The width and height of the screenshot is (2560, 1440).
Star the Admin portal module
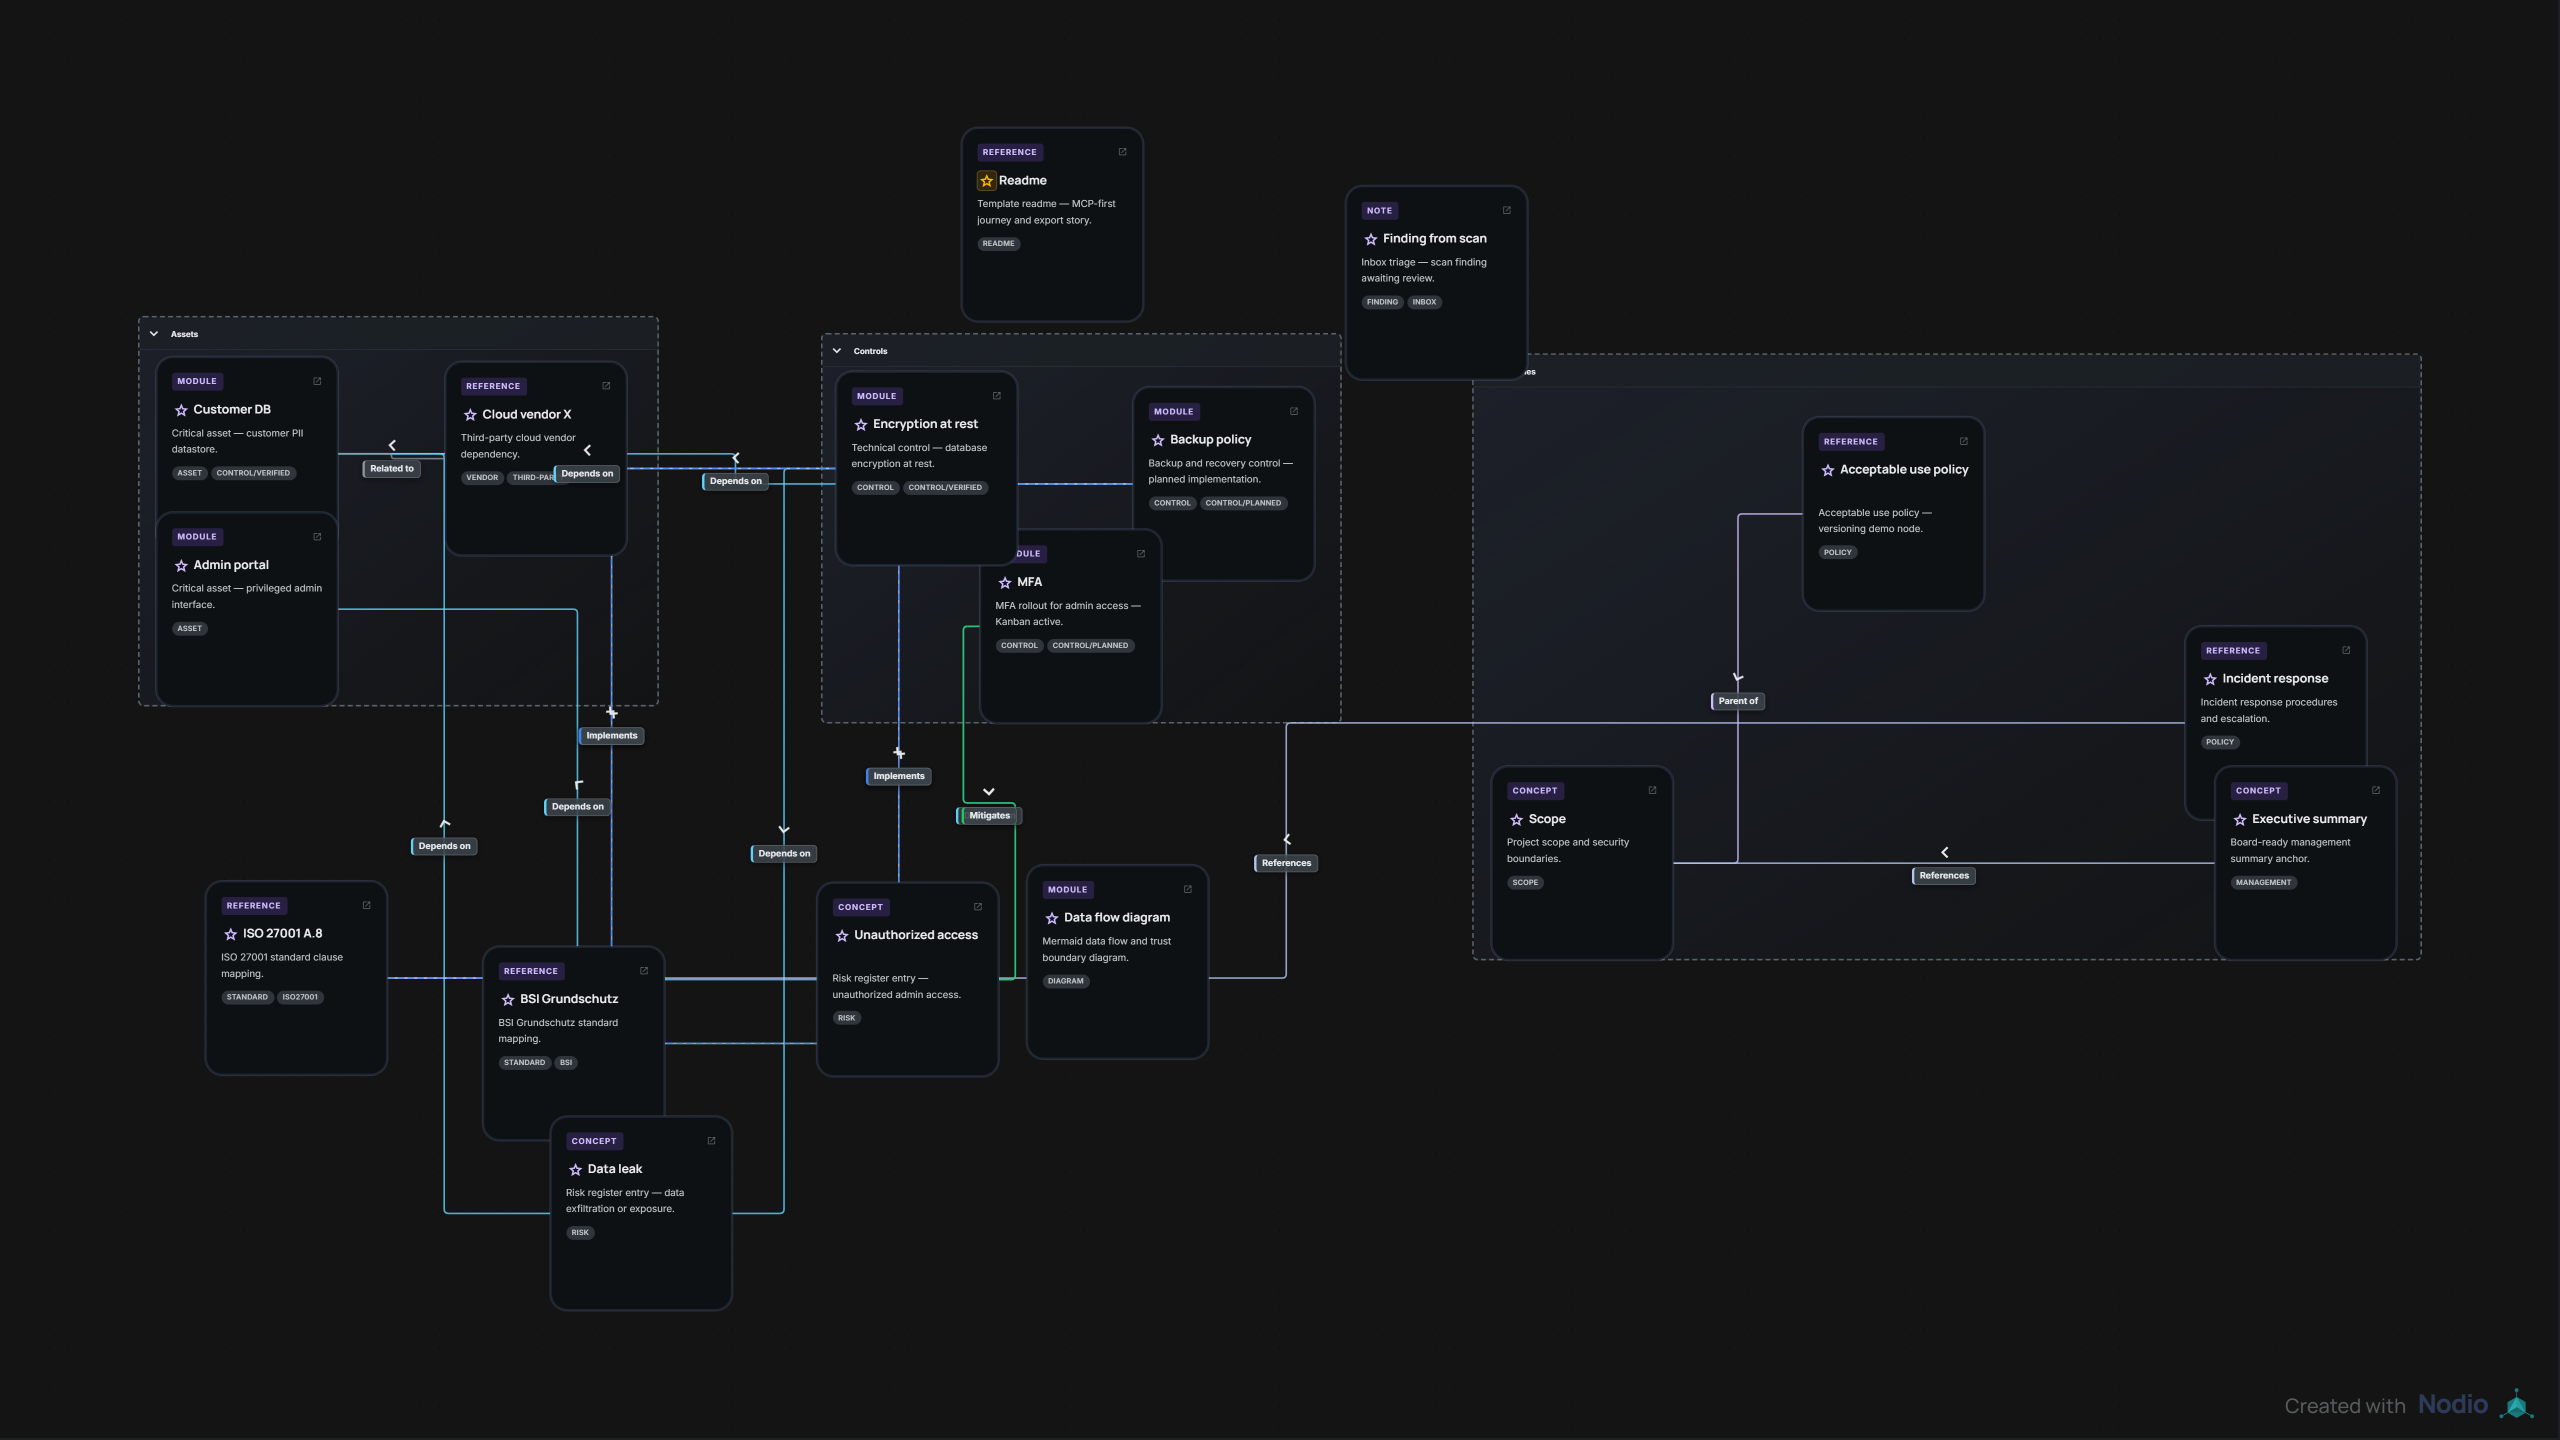(181, 566)
